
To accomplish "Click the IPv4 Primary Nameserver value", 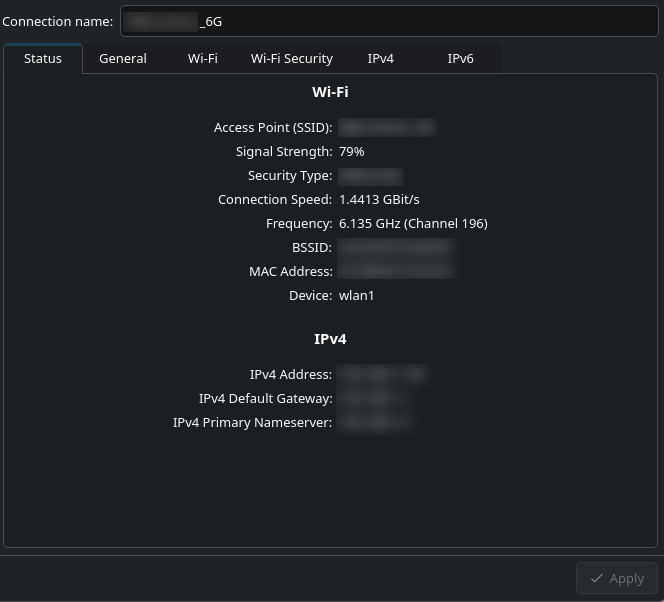I will [x=374, y=423].
